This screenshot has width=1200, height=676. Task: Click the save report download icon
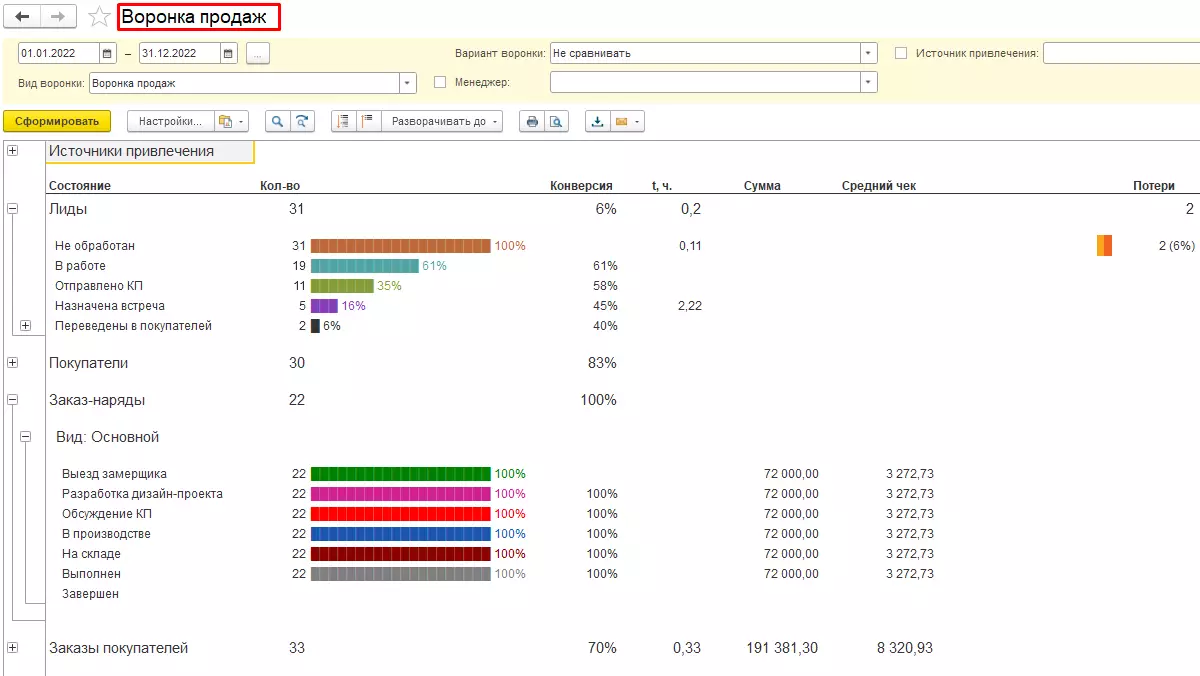pyautogui.click(x=598, y=121)
